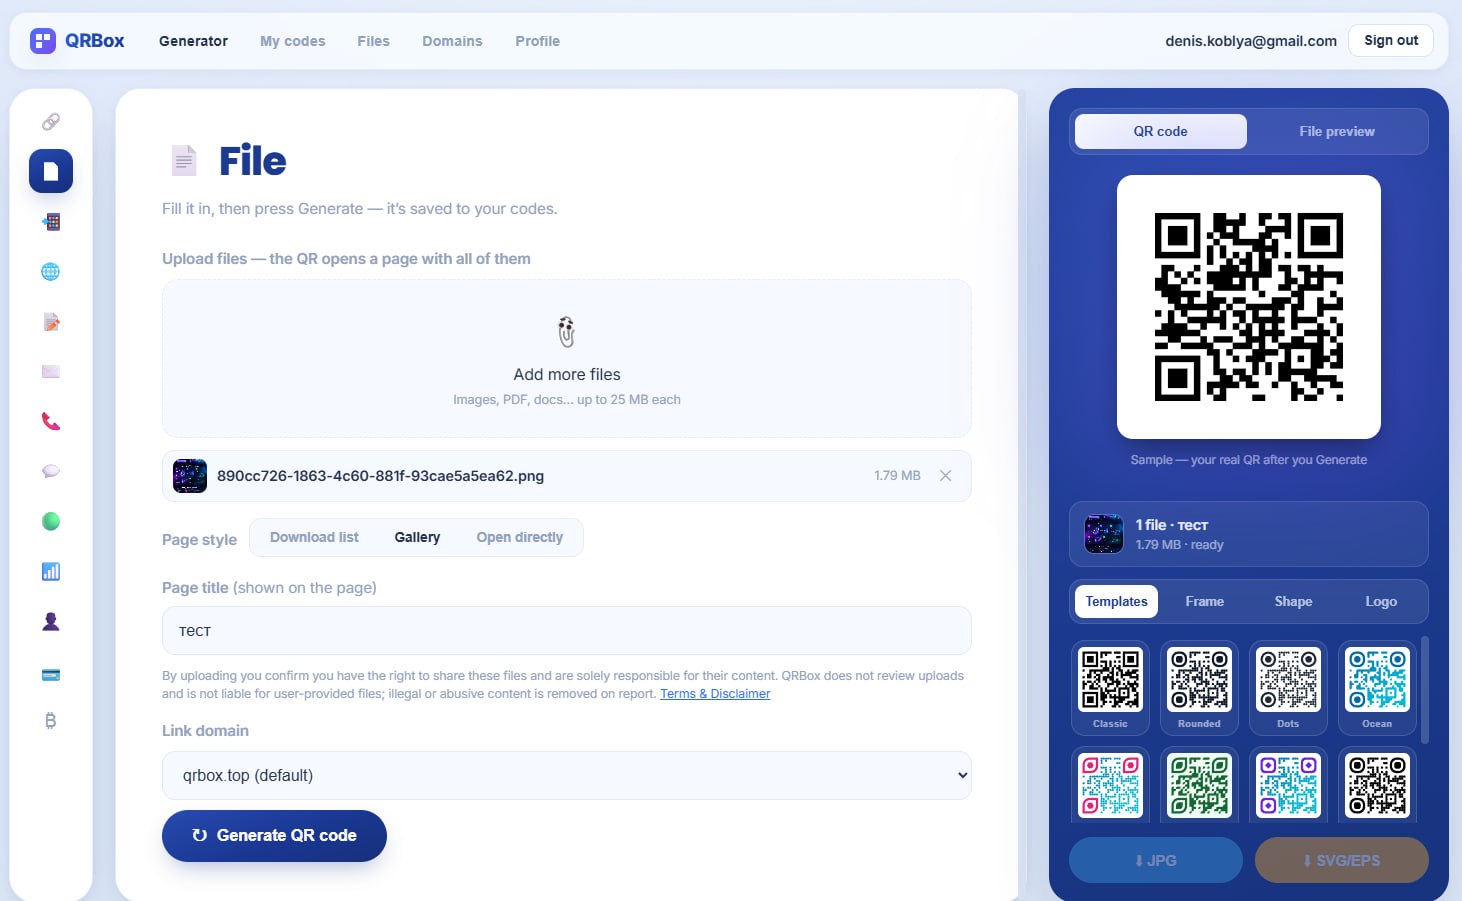Switch to the Frame tab
Viewport: 1462px width, 901px height.
[1205, 601]
